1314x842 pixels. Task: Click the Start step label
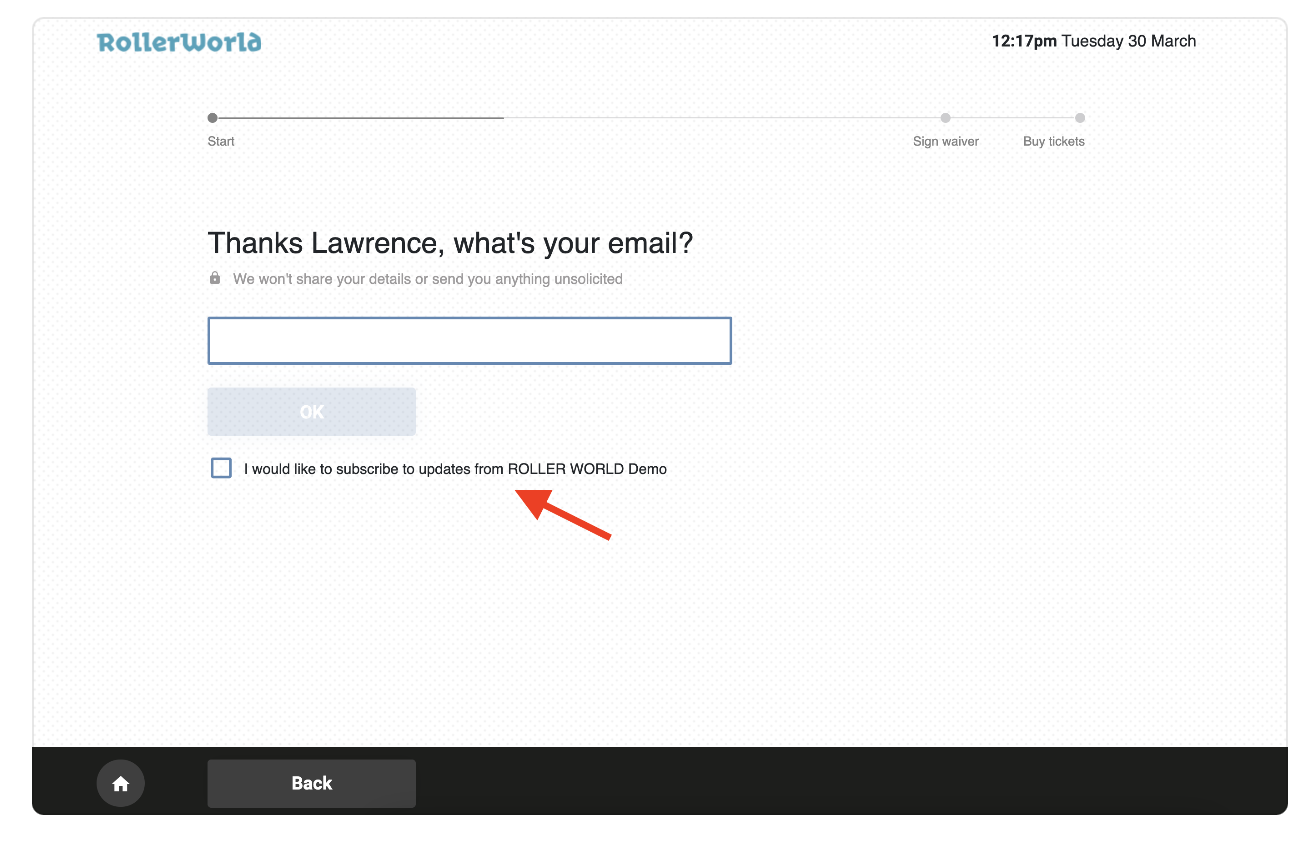tap(221, 141)
